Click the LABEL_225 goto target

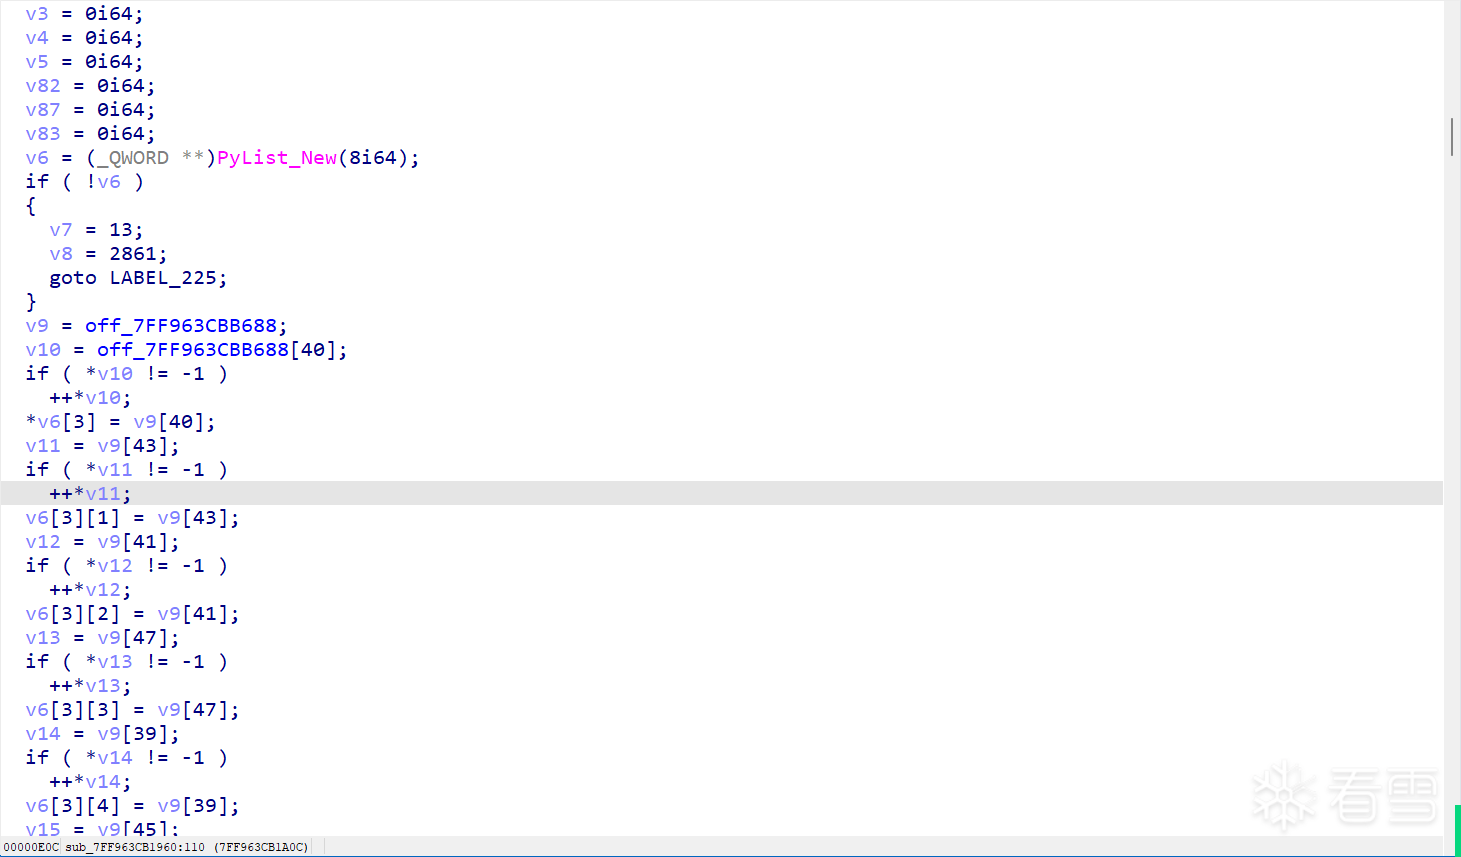[x=163, y=278]
